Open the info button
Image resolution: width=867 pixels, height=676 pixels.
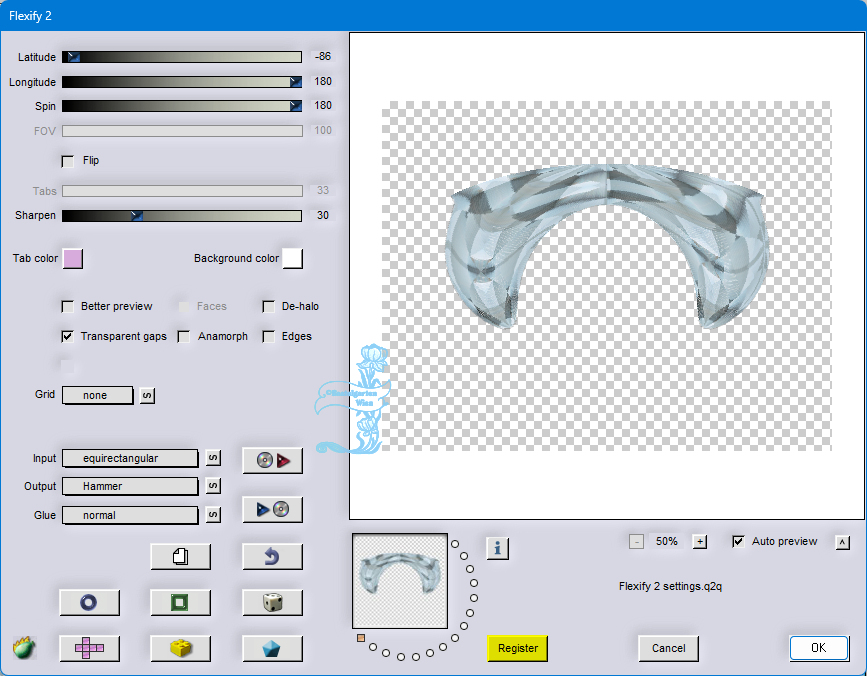(498, 548)
